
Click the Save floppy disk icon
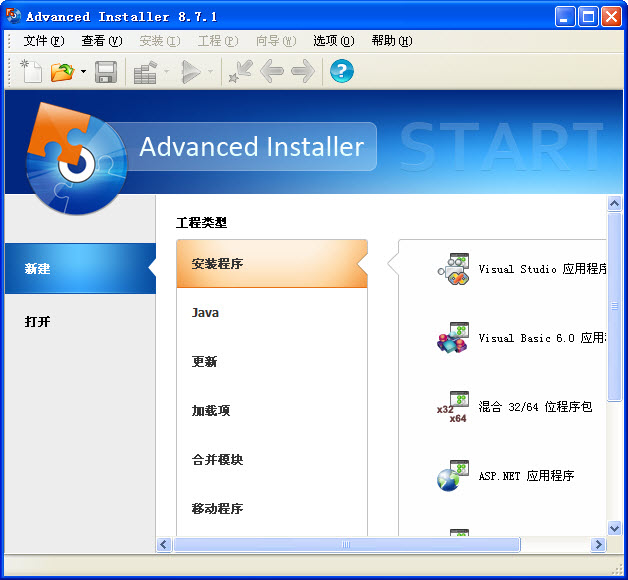pyautogui.click(x=106, y=71)
